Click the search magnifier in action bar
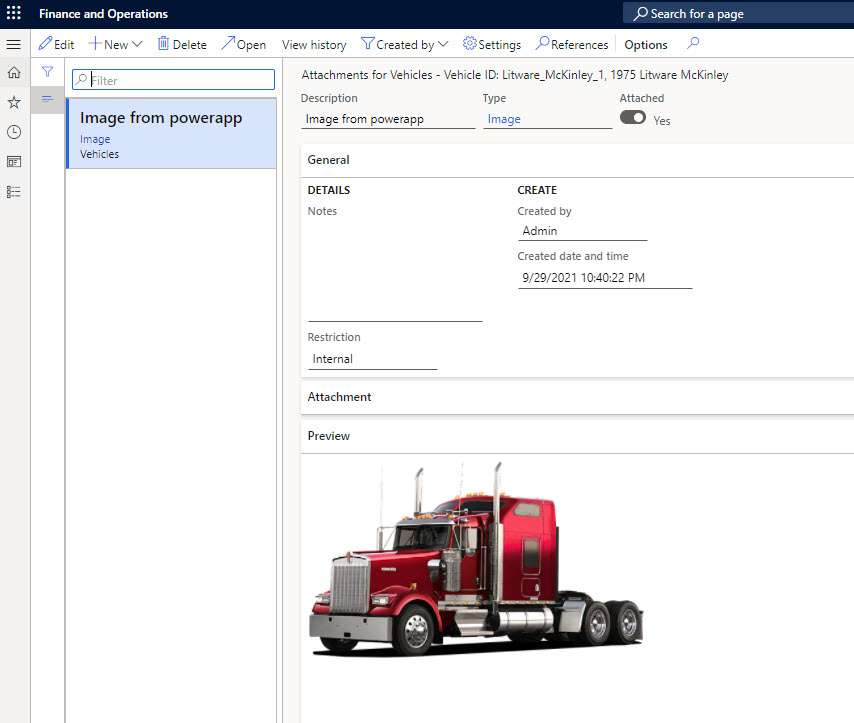The height and width of the screenshot is (723, 854). click(693, 44)
